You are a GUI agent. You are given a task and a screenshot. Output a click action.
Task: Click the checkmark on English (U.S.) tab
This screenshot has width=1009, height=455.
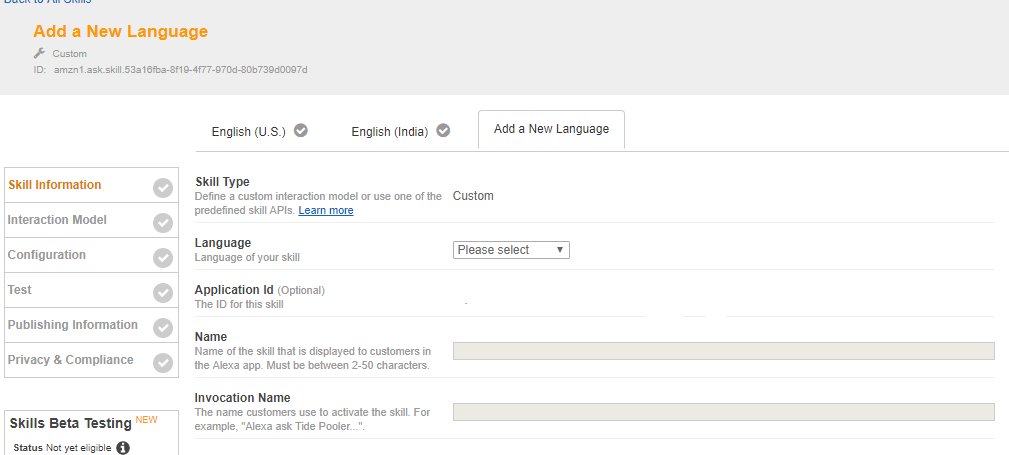click(x=301, y=131)
